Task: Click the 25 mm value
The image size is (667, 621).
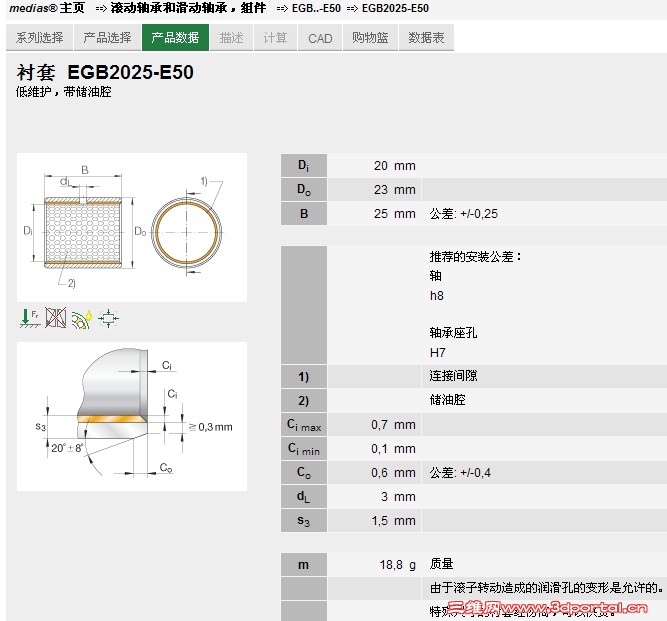Action: coord(395,214)
